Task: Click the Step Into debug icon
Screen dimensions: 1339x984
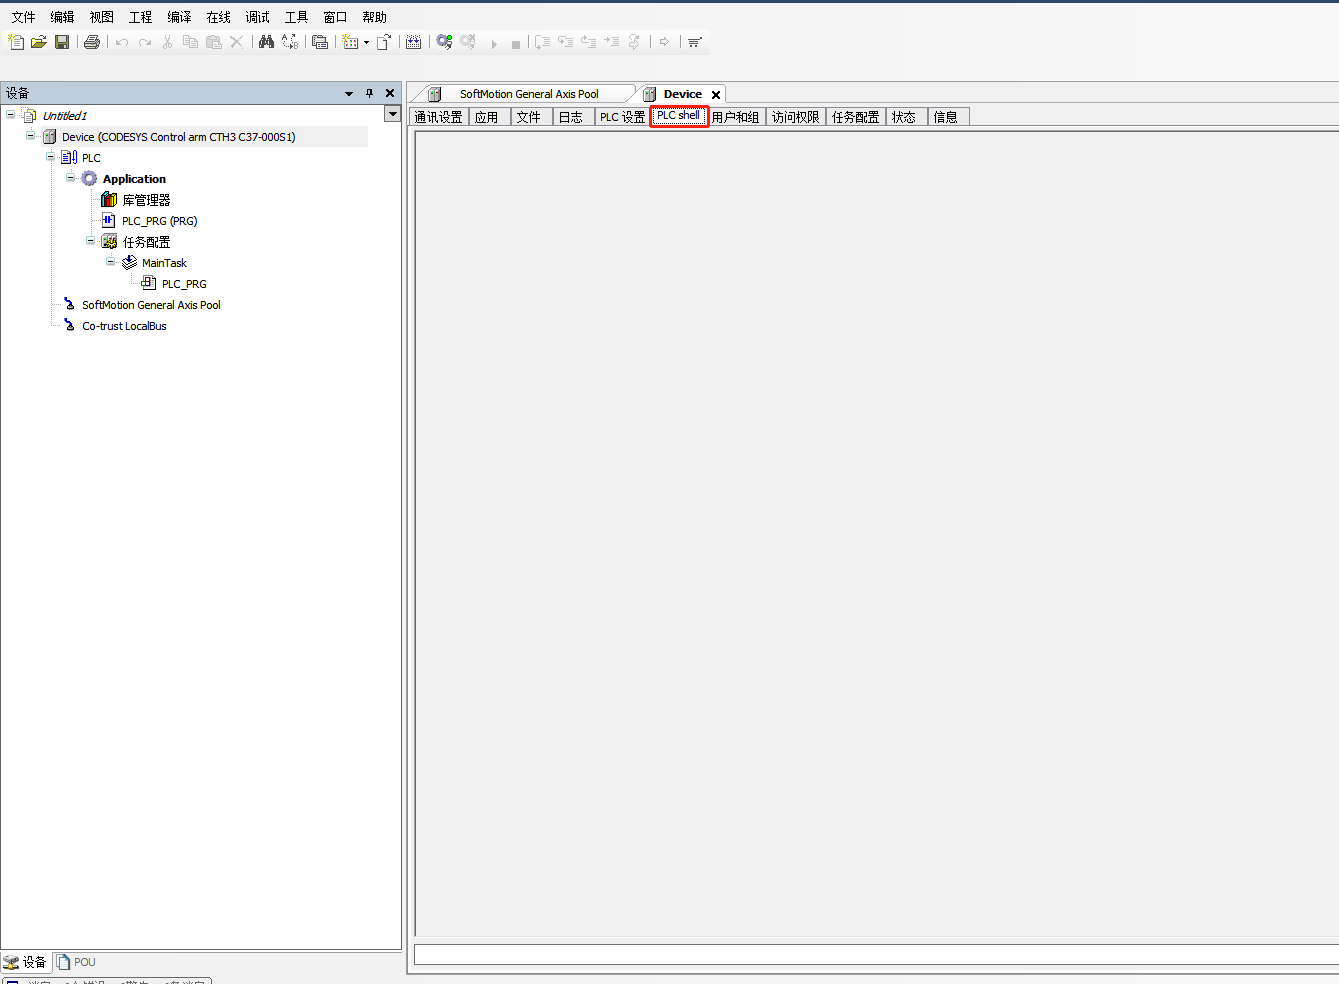Action: point(565,42)
